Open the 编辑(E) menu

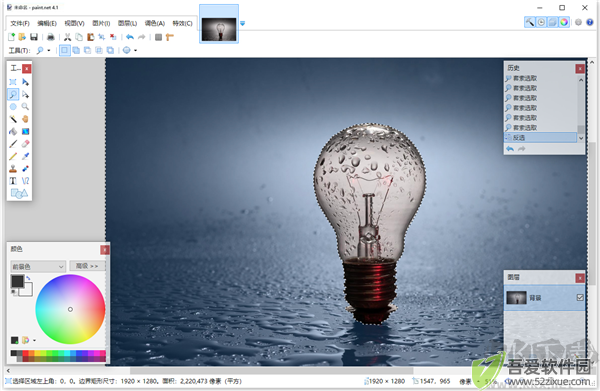47,23
